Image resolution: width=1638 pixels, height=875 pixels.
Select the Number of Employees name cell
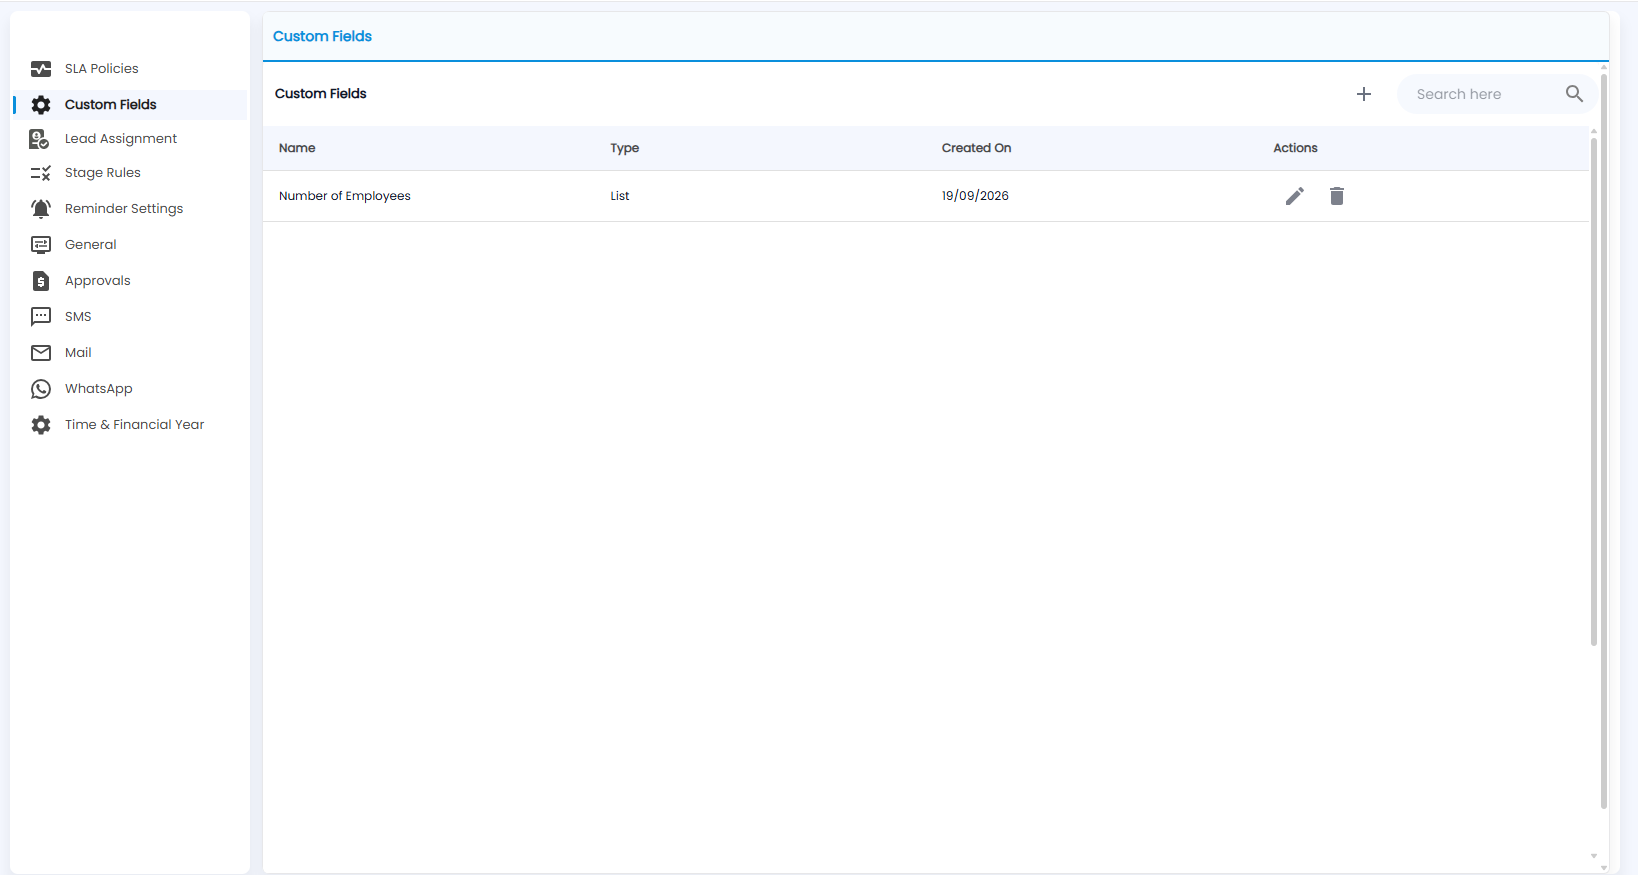point(345,196)
